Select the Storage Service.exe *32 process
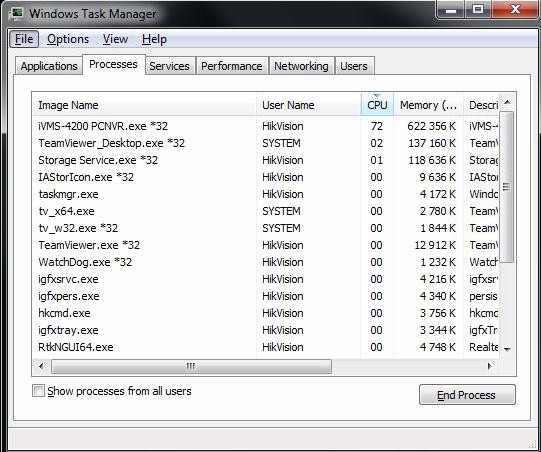The width and height of the screenshot is (541, 452). pyautogui.click(x=266, y=160)
